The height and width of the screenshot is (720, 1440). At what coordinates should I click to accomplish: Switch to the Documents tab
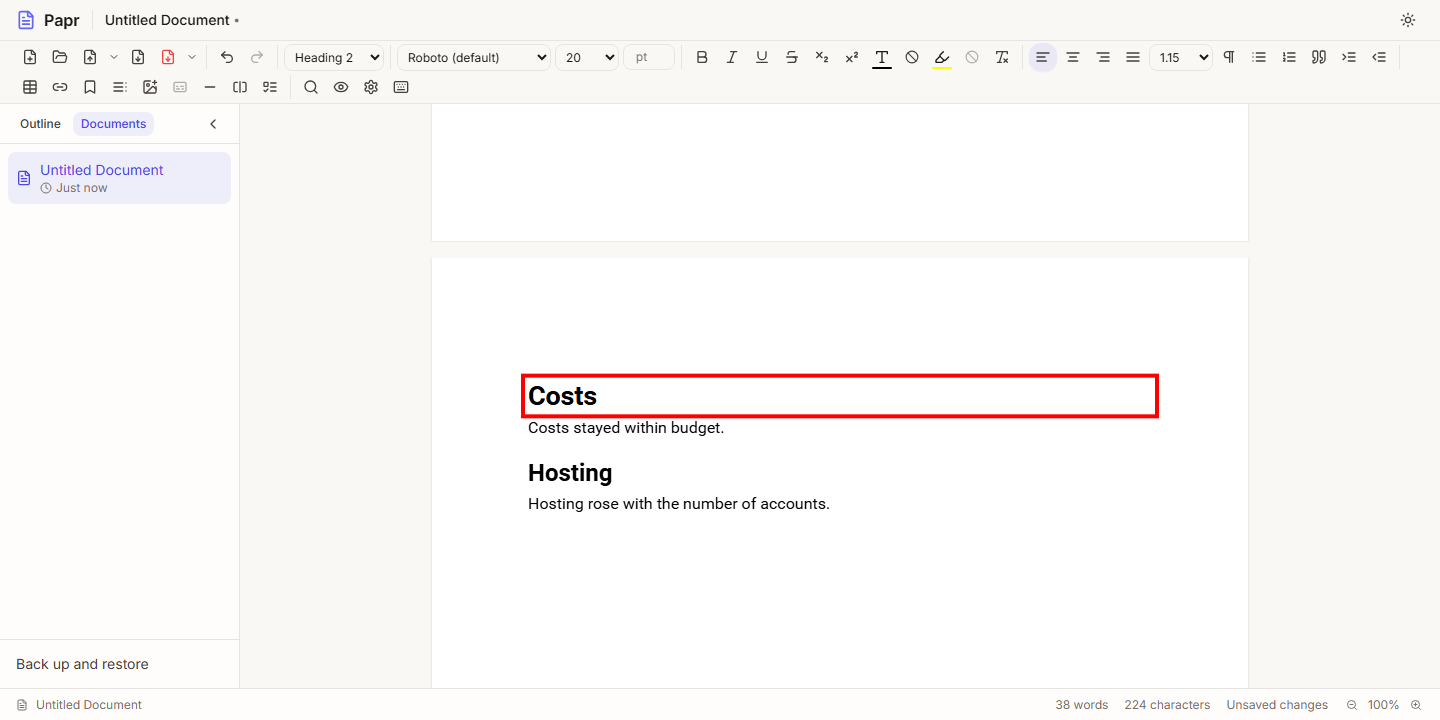click(114, 124)
